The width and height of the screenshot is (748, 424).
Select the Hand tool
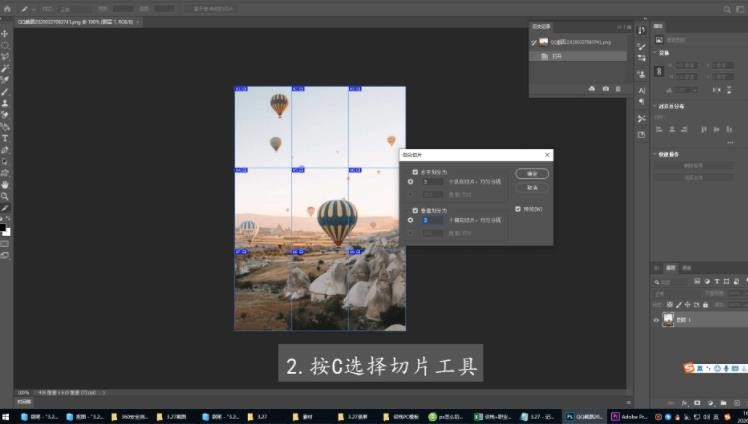[5, 185]
